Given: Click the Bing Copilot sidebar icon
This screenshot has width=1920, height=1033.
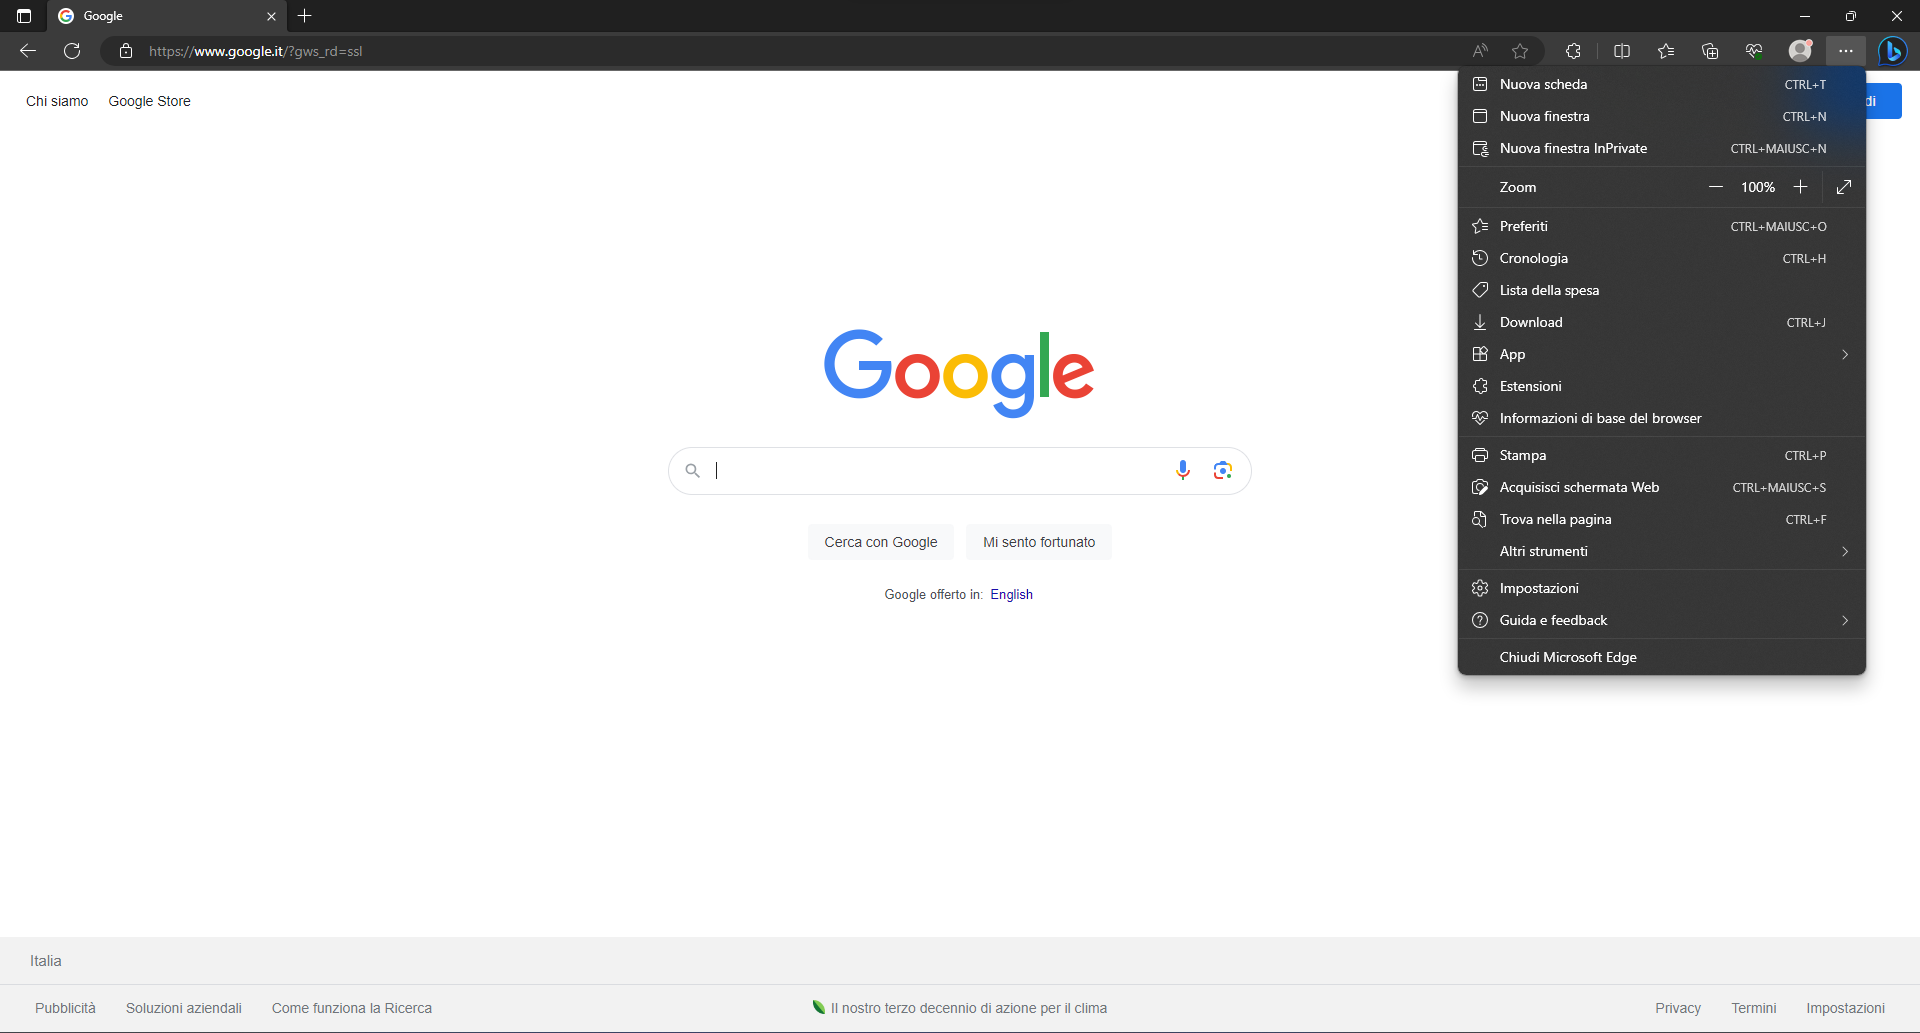Looking at the screenshot, I should (x=1892, y=51).
